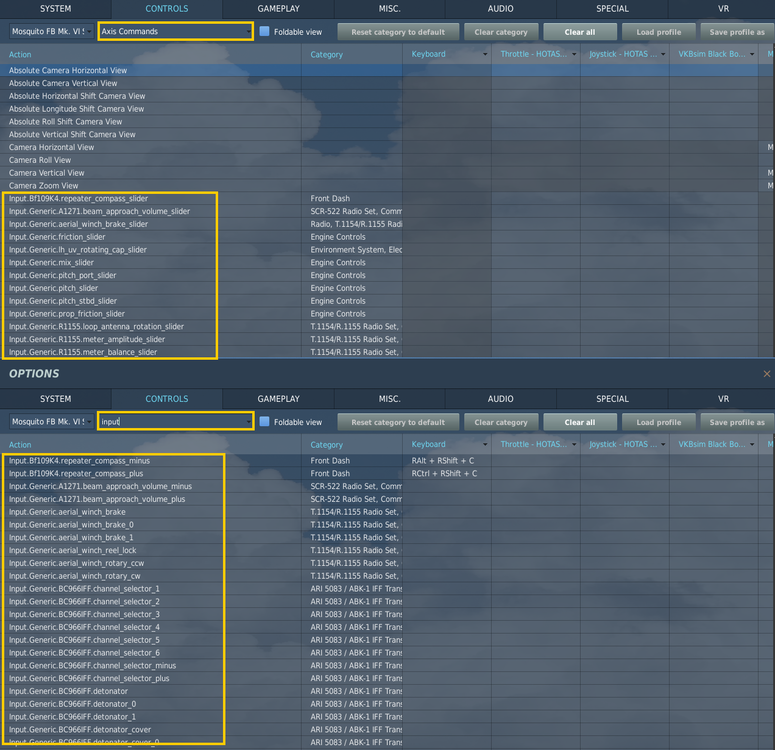This screenshot has height=750, width=775.
Task: Click Clear category button in lower window
Action: [501, 422]
